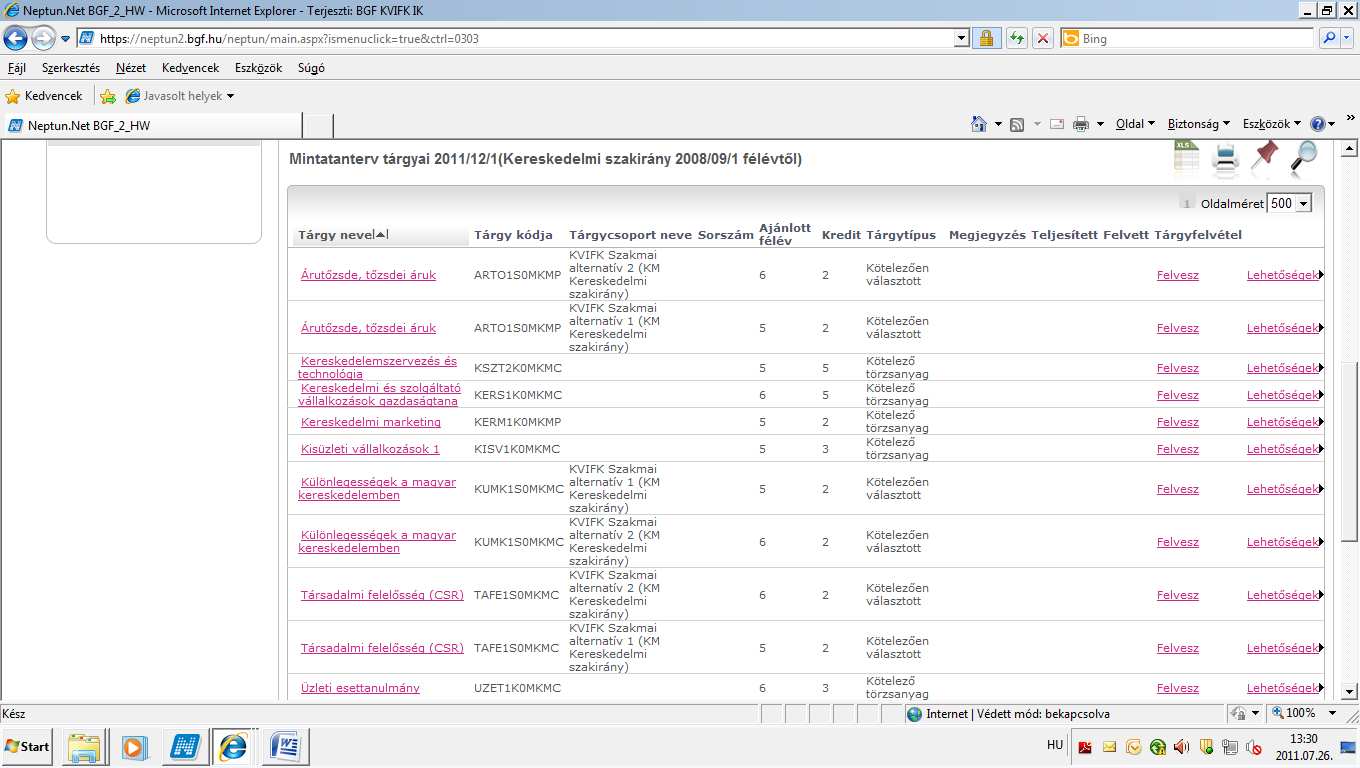The image size is (1360, 768).
Task: Open the Kedvencek menu in the menu bar
Action: point(190,68)
